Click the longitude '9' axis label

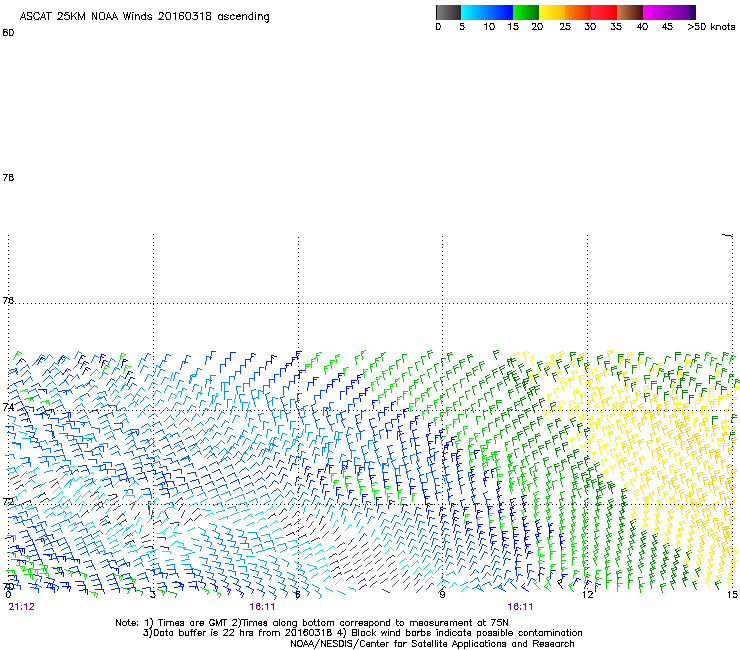click(x=442, y=595)
